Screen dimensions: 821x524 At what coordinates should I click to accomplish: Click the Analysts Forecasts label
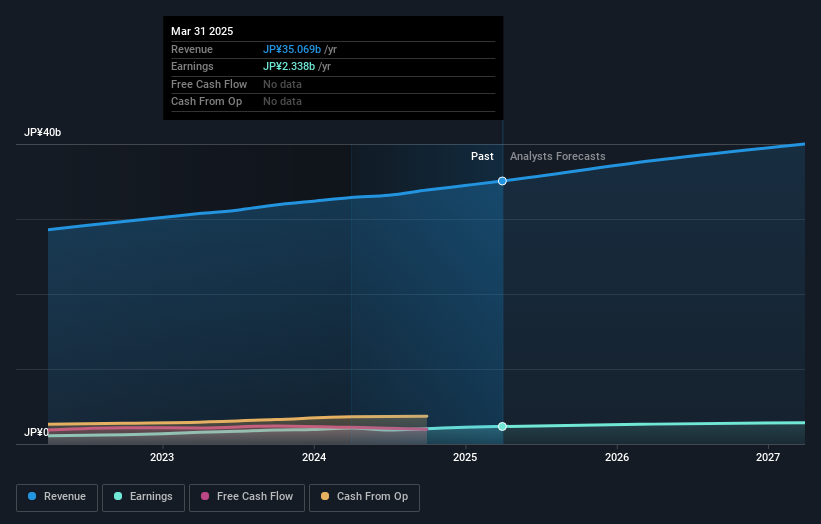click(x=558, y=157)
